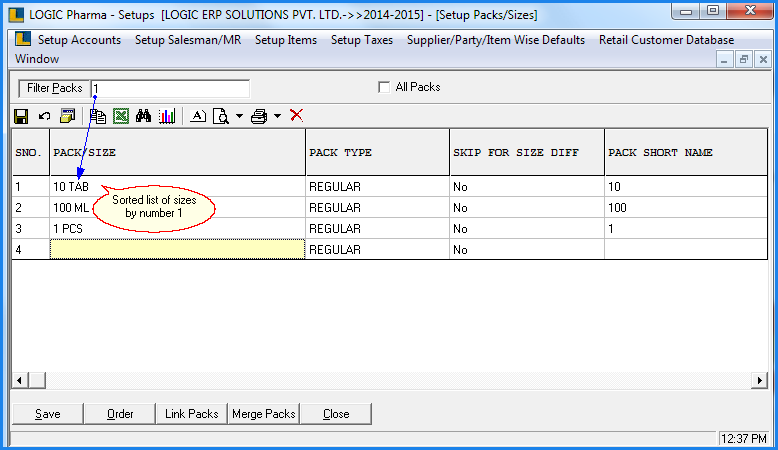Close the inner Setup Packs/Sizes window
This screenshot has width=778, height=450.
[763, 60]
